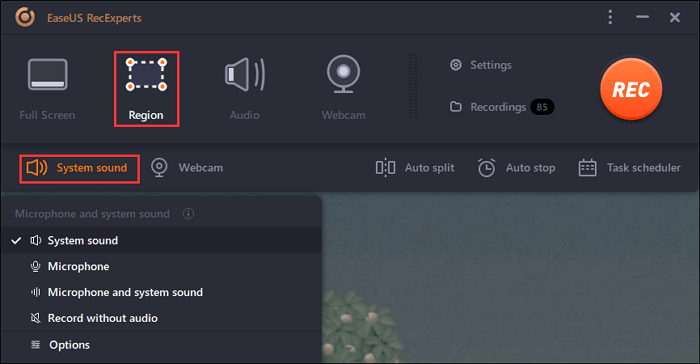Open the Recordings folder icon
Viewport: 700px width, 364px height.
(x=455, y=107)
